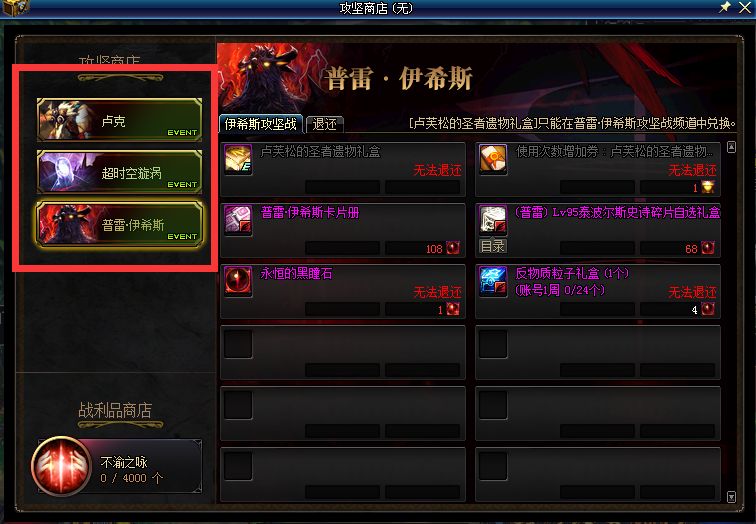Select the 永恒的黑瞳石 item icon
756x524 pixels.
pos(238,281)
